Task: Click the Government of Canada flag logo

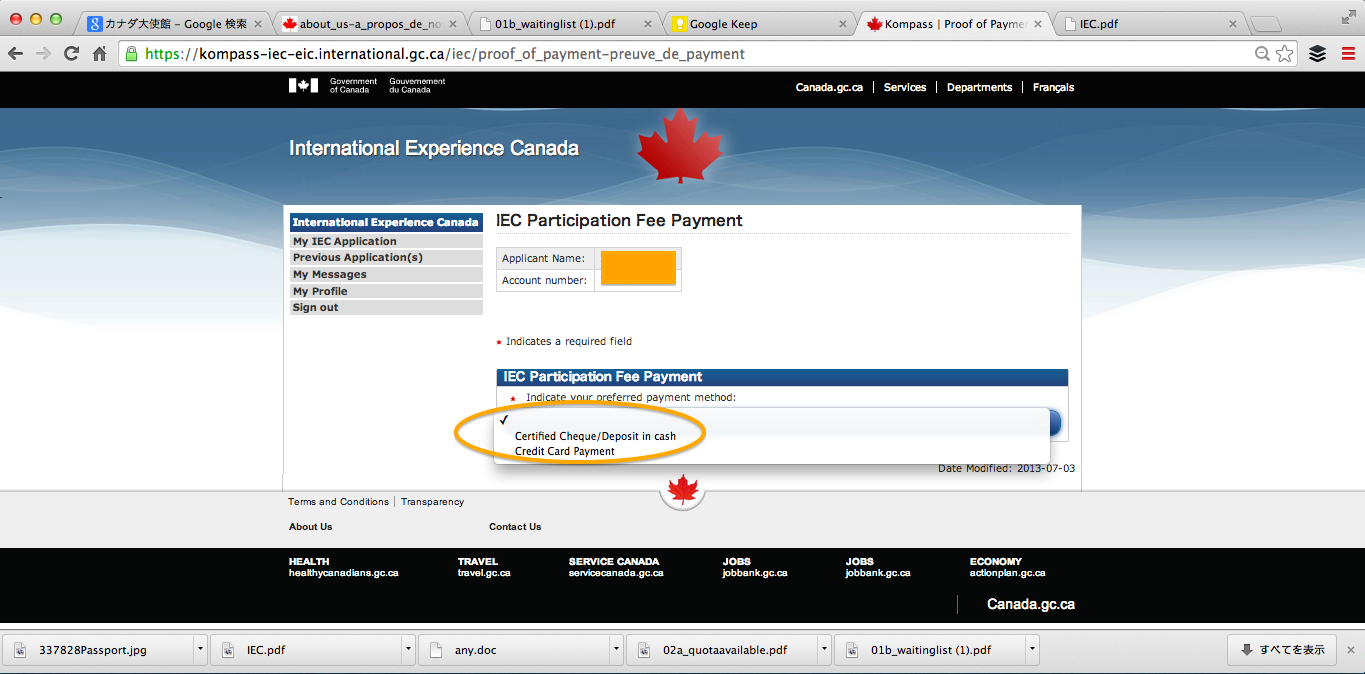Action: (x=304, y=86)
